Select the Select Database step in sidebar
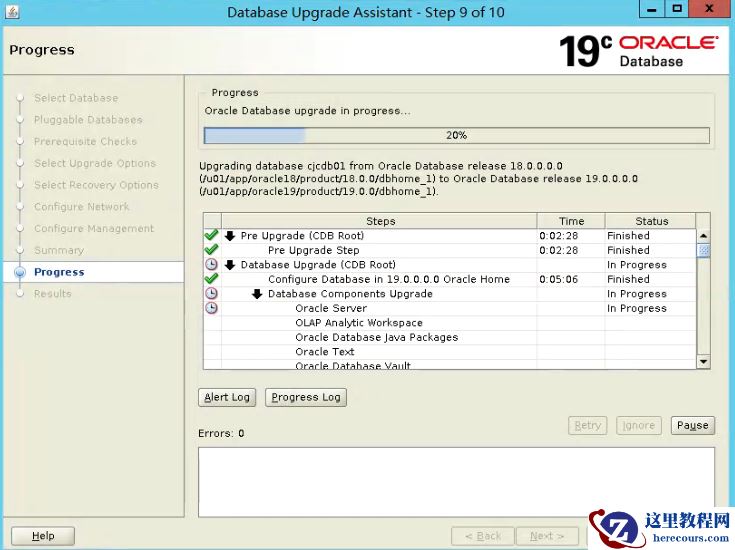The image size is (735, 550). (x=76, y=98)
